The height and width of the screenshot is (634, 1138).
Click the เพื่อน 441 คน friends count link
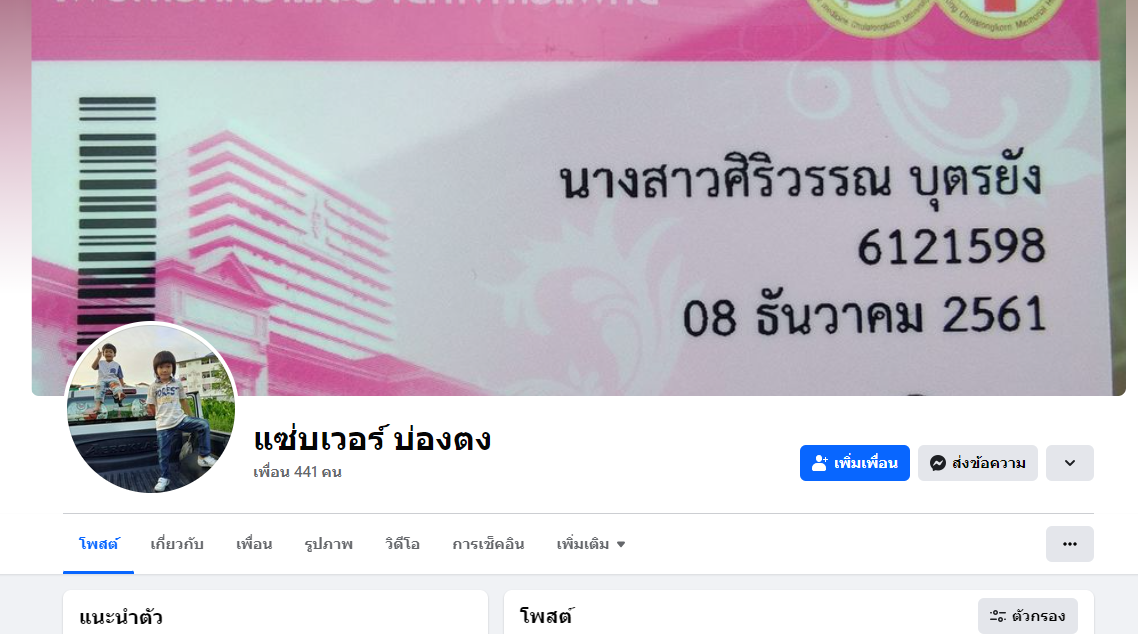tap(298, 472)
